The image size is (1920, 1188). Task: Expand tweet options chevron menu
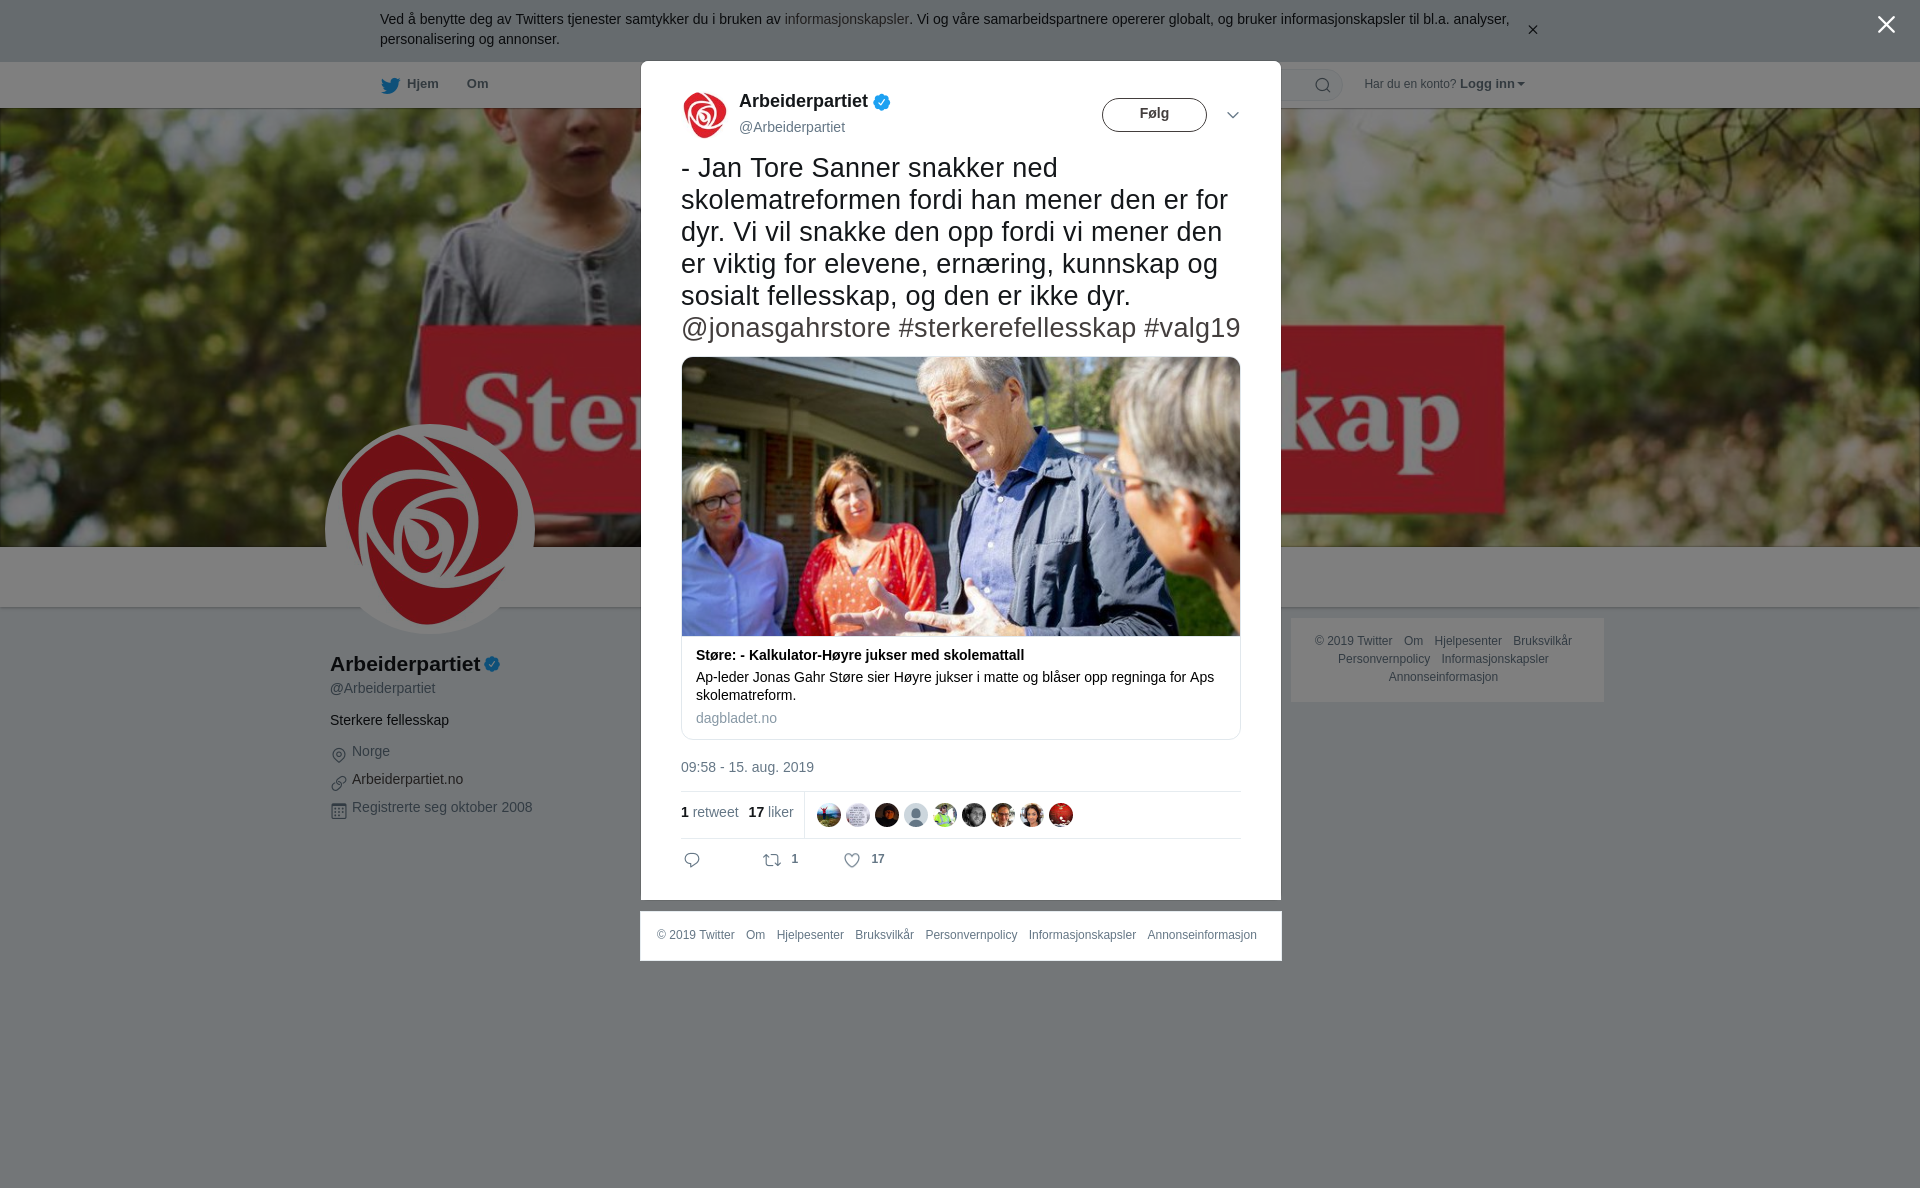(1233, 115)
